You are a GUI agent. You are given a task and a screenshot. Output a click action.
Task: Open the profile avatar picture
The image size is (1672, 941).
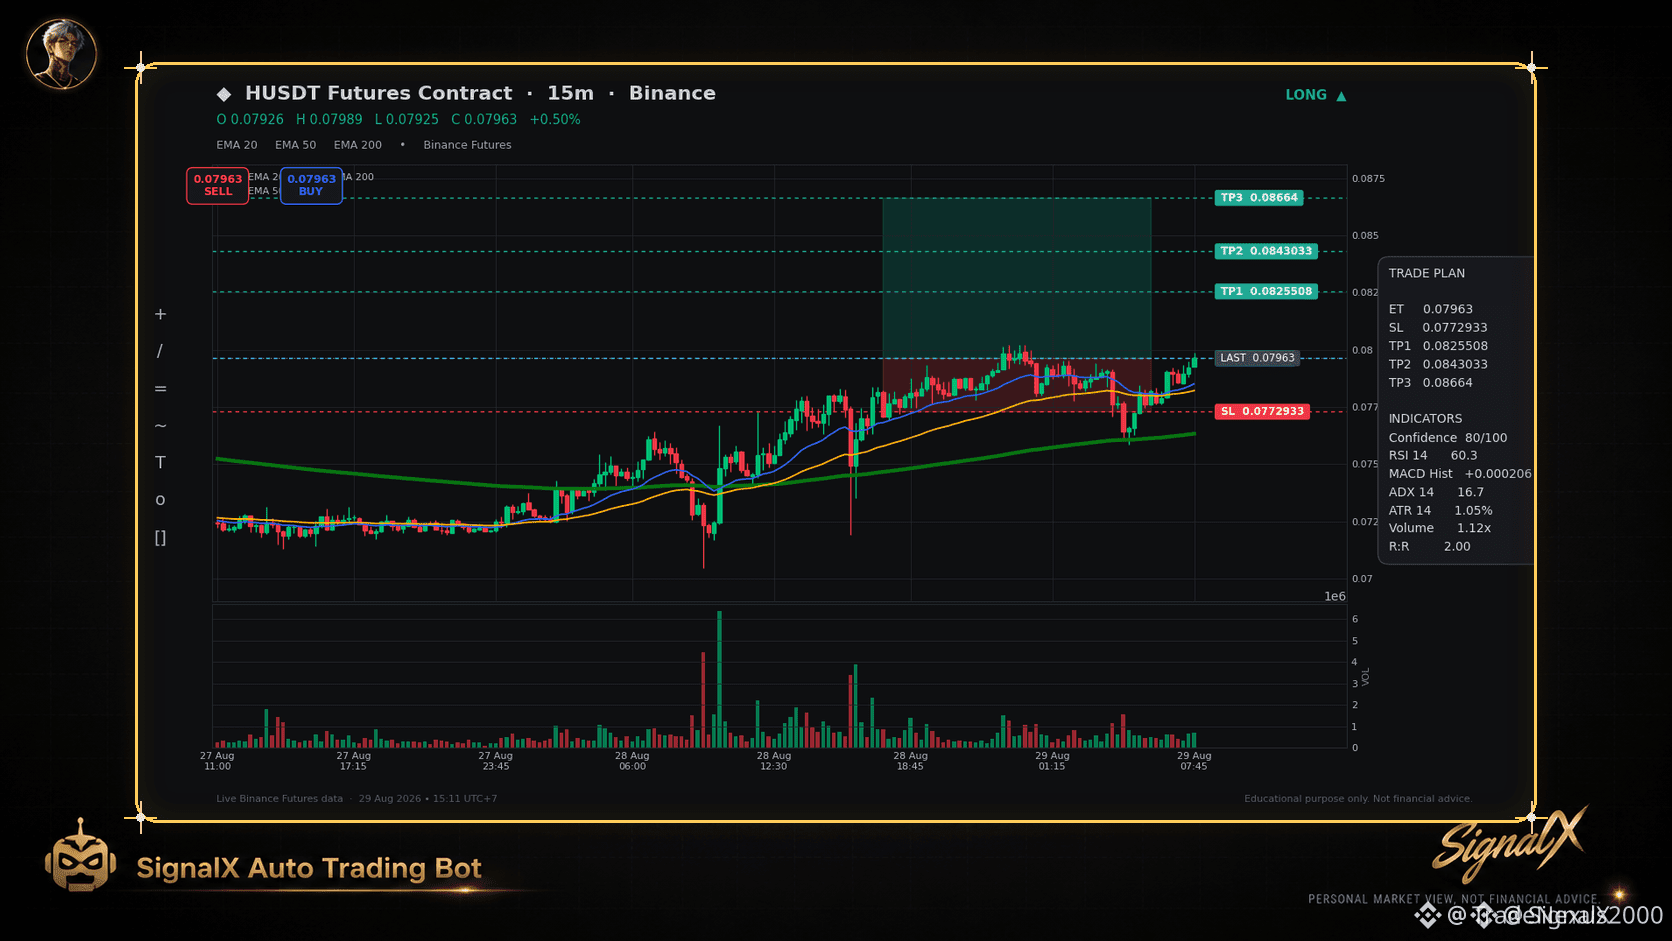[x=61, y=53]
